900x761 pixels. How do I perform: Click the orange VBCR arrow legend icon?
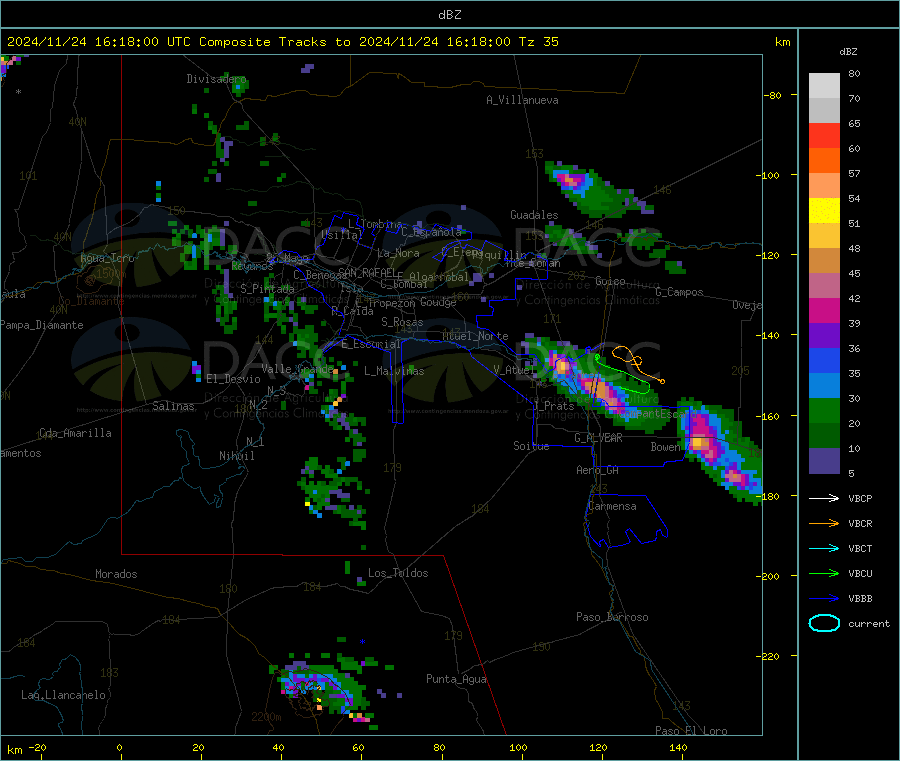tap(824, 523)
